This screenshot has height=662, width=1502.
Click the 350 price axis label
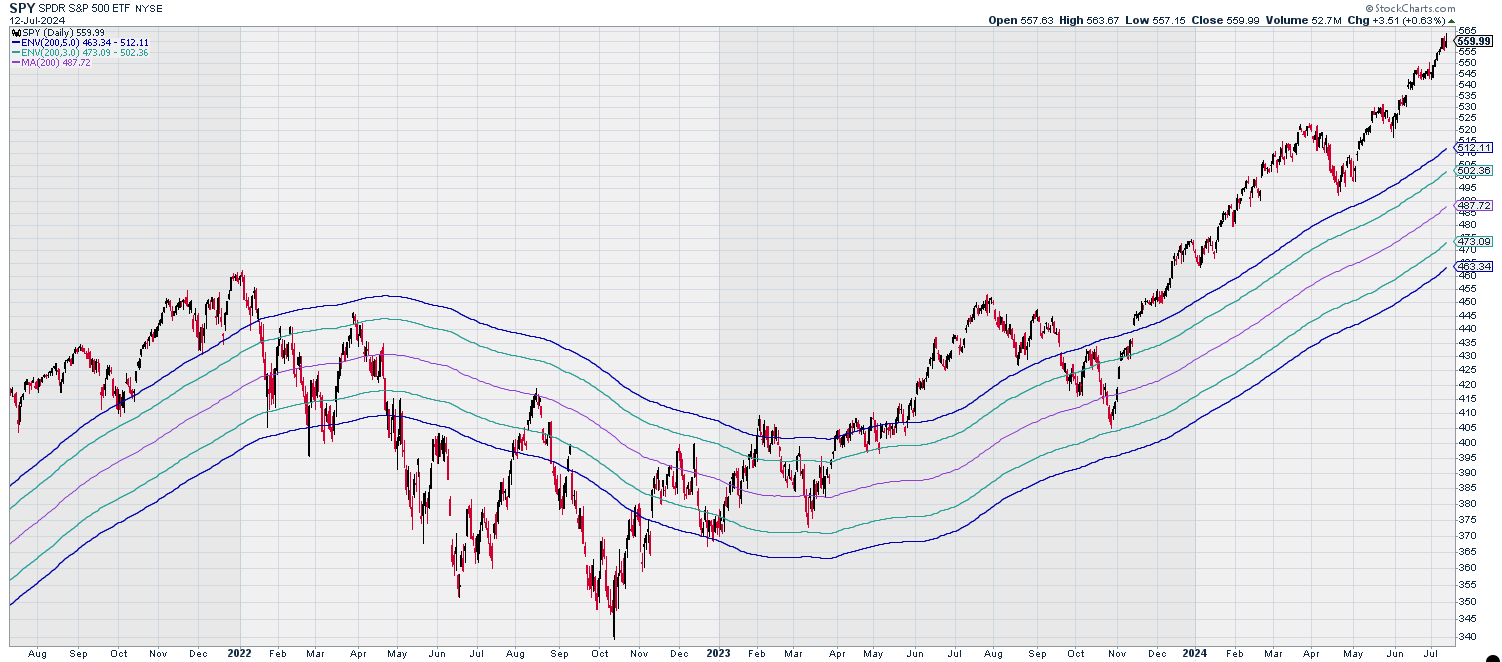click(x=1467, y=601)
